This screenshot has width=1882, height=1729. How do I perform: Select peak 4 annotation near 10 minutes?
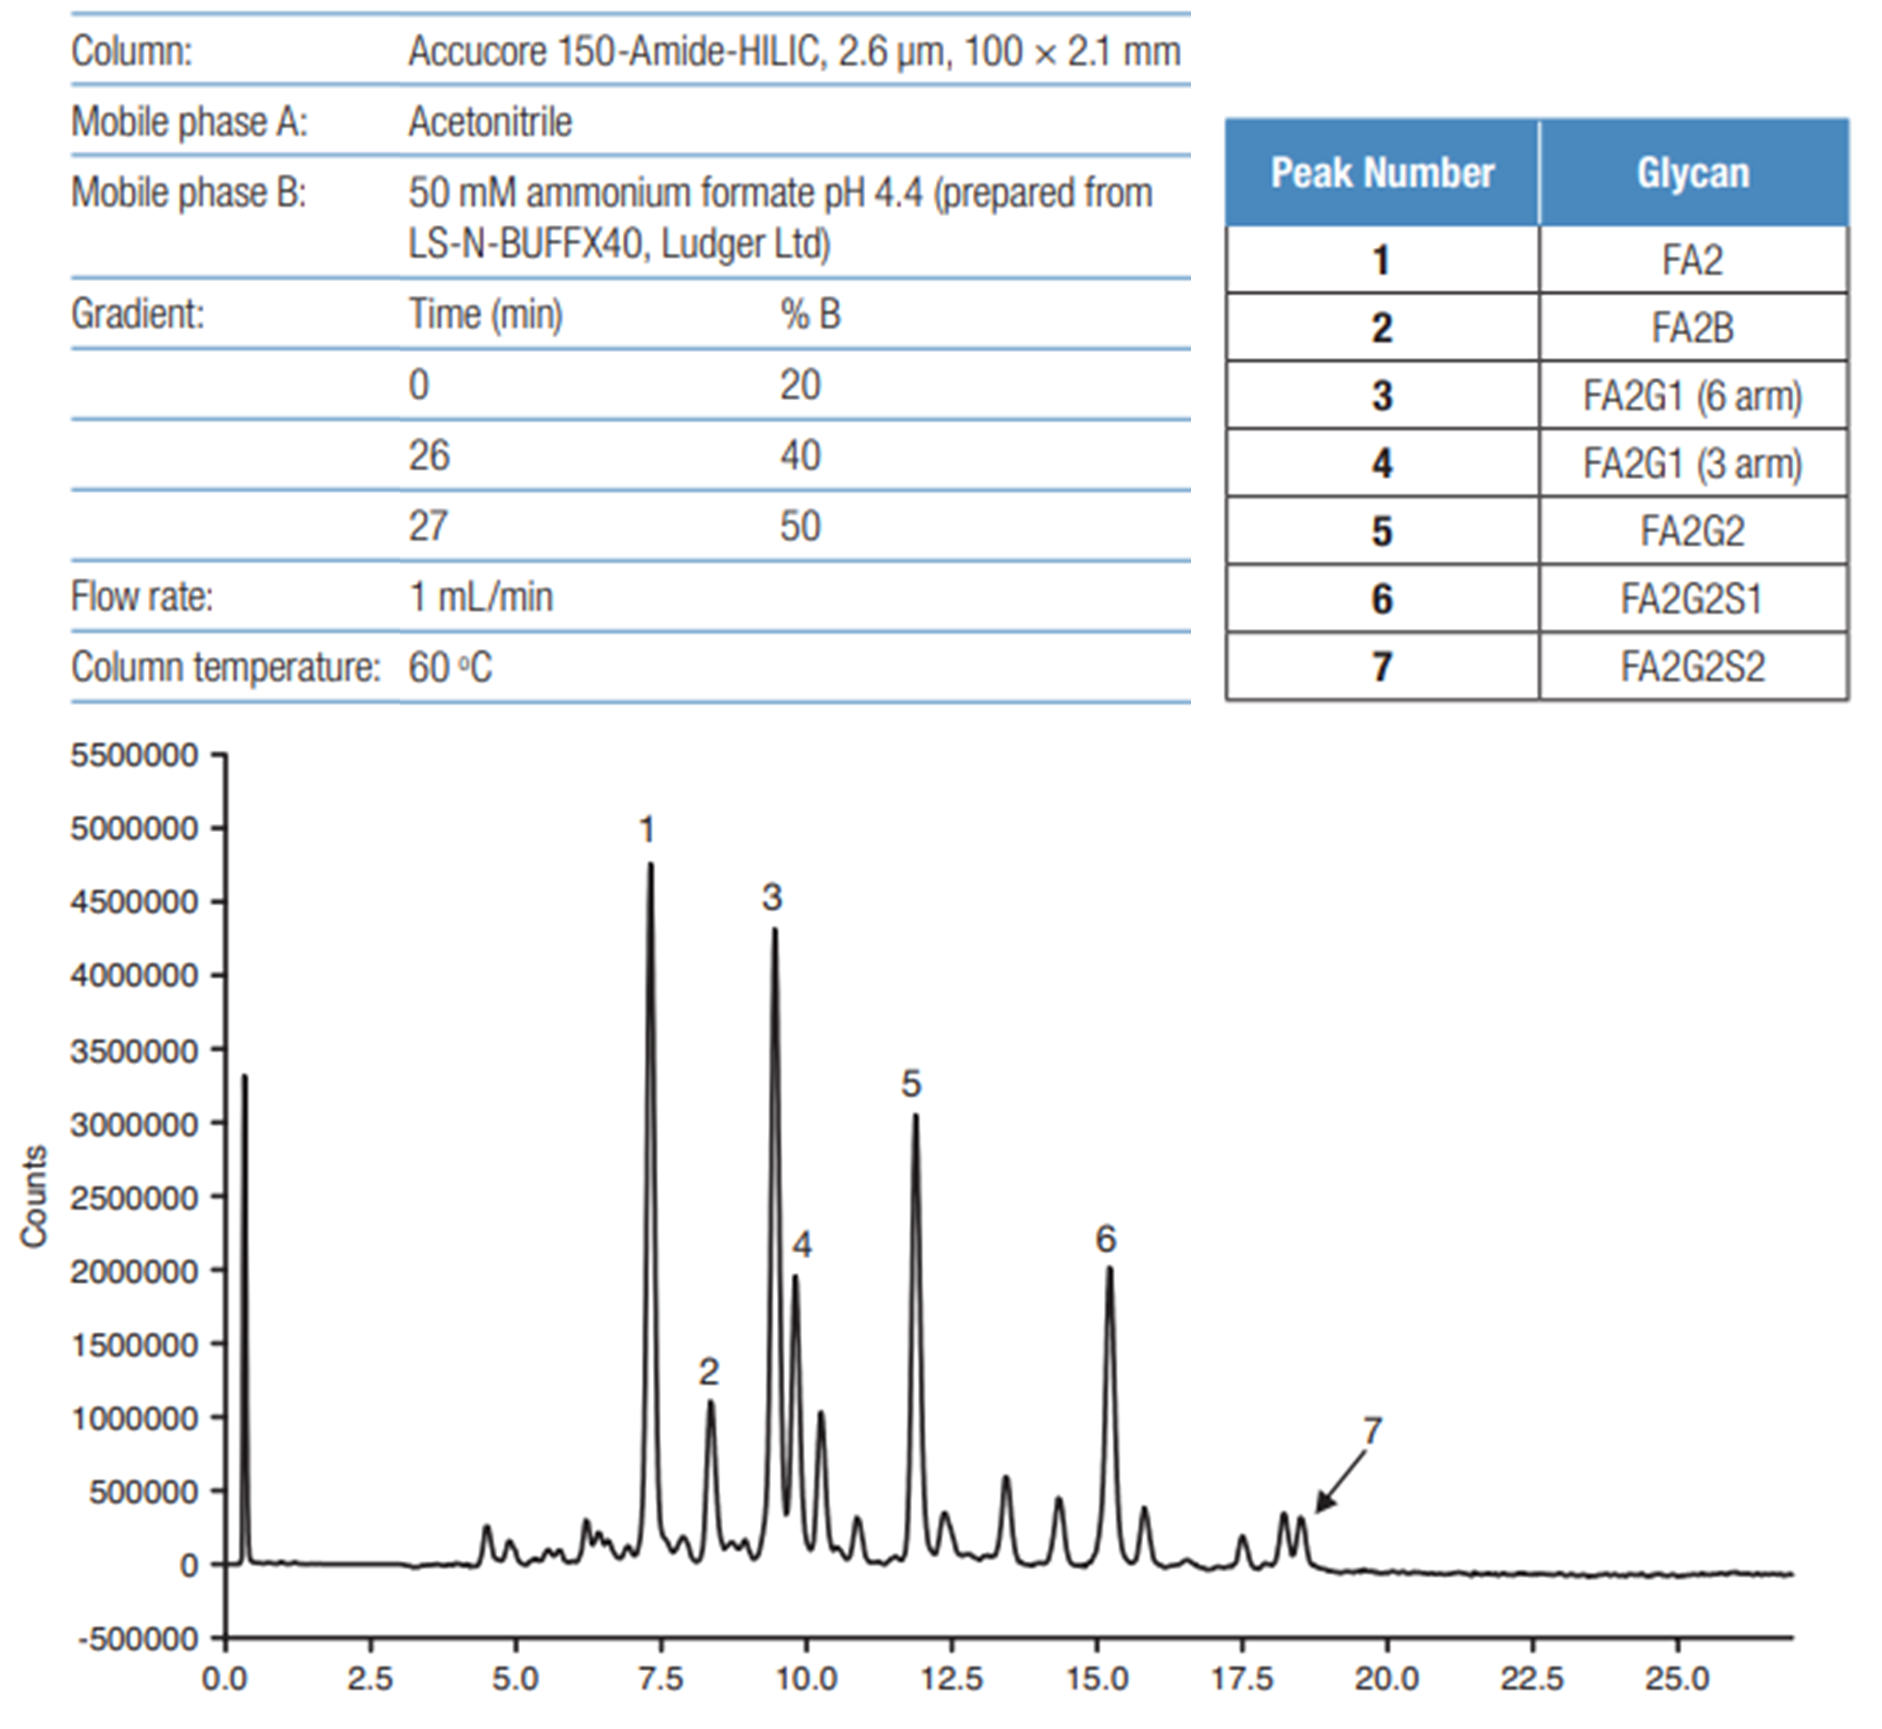[x=801, y=1241]
